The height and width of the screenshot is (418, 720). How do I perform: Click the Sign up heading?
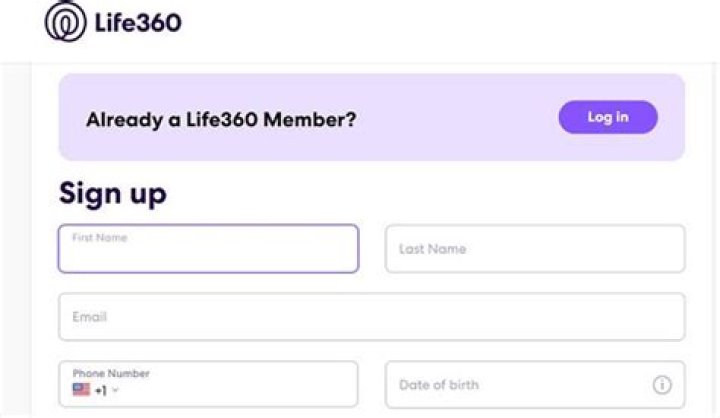coord(113,193)
